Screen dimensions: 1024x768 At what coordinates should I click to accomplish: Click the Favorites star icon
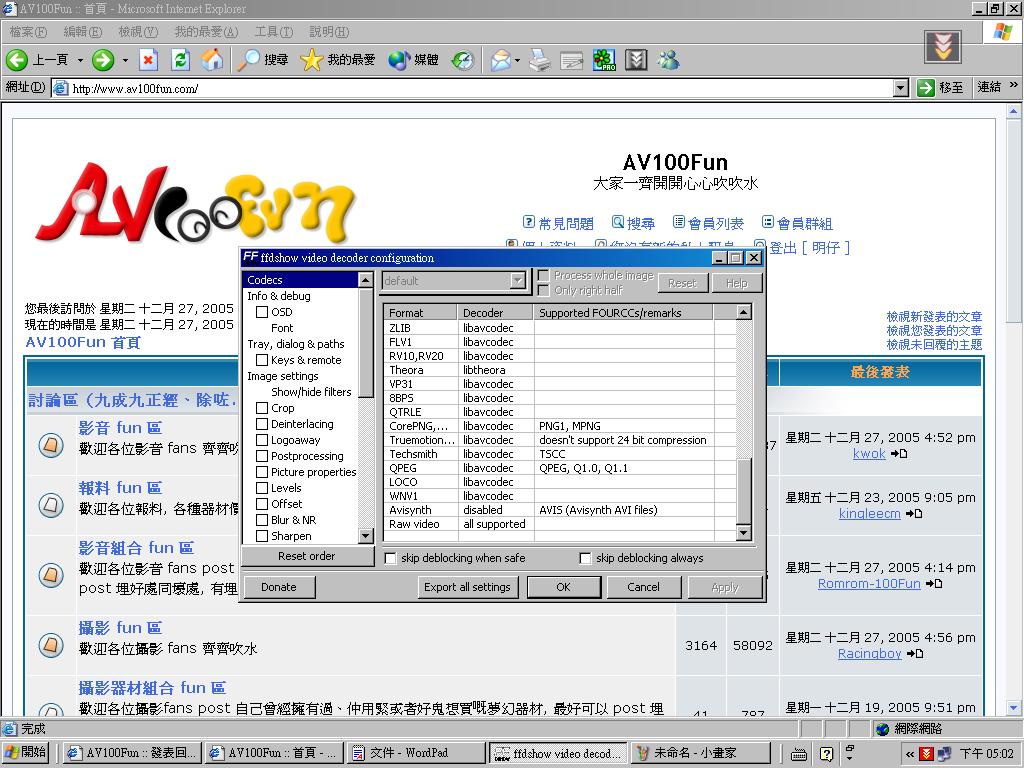click(311, 60)
